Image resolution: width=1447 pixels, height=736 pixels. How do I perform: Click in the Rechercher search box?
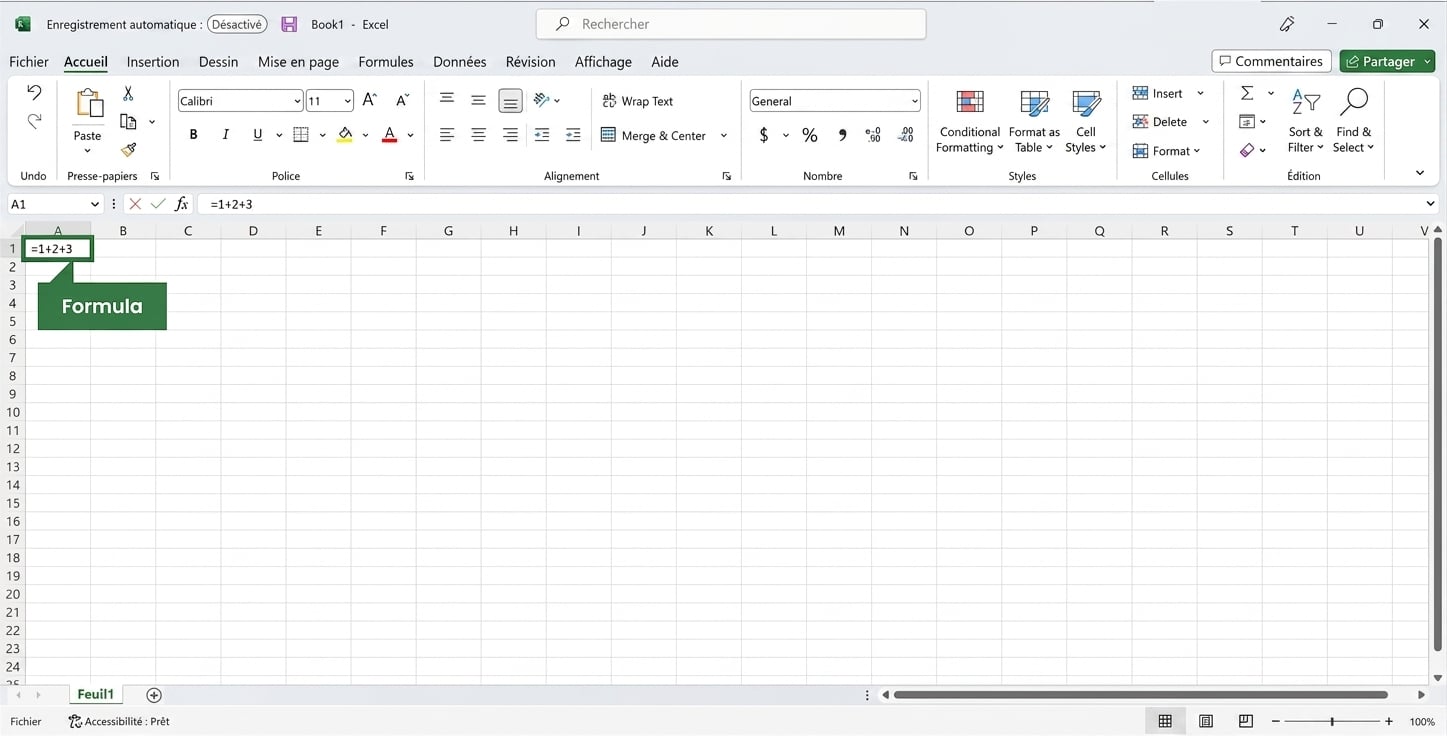point(731,24)
